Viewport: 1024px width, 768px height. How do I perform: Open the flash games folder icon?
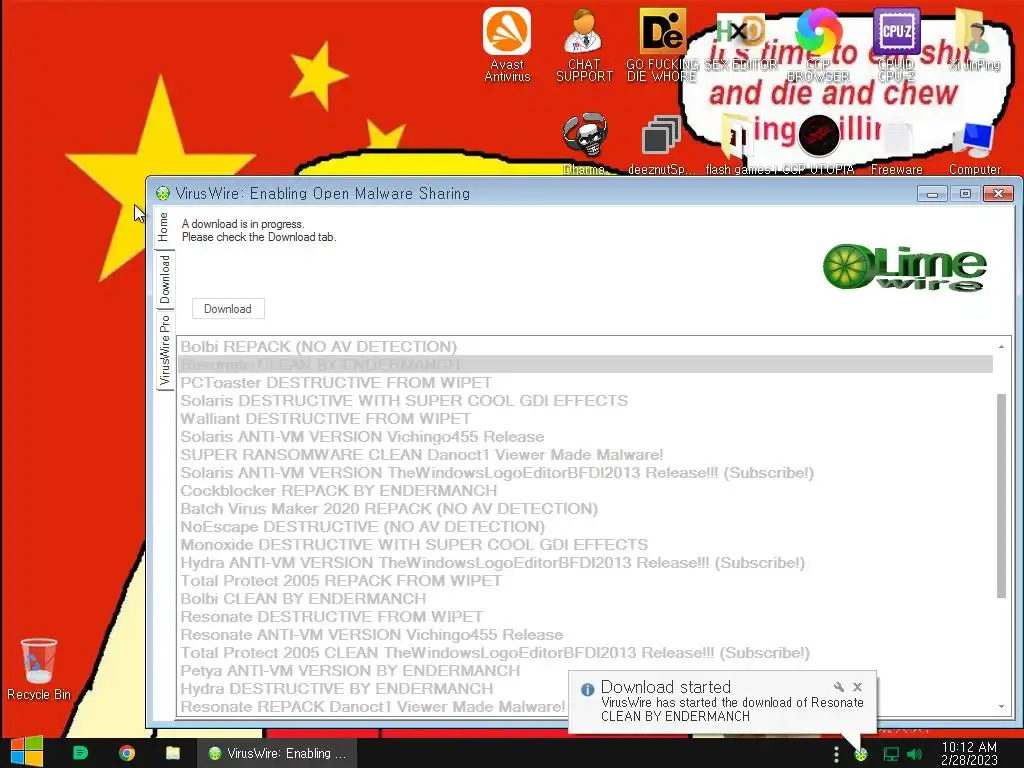pyautogui.click(x=739, y=144)
